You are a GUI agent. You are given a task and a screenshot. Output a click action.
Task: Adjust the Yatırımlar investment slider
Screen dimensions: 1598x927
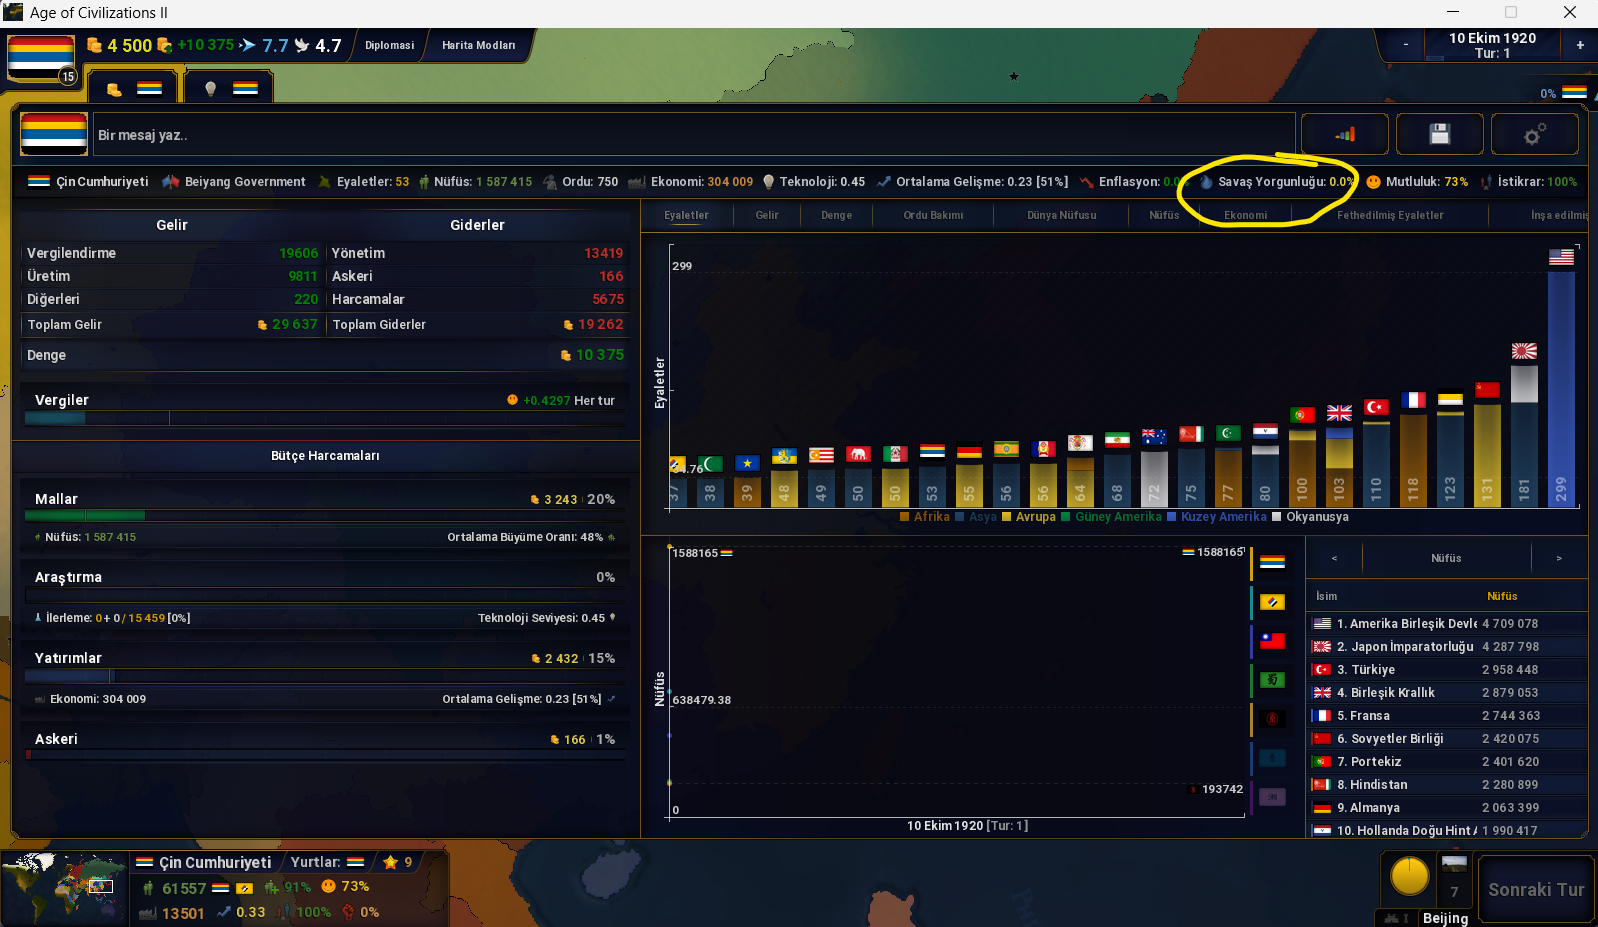click(x=325, y=676)
